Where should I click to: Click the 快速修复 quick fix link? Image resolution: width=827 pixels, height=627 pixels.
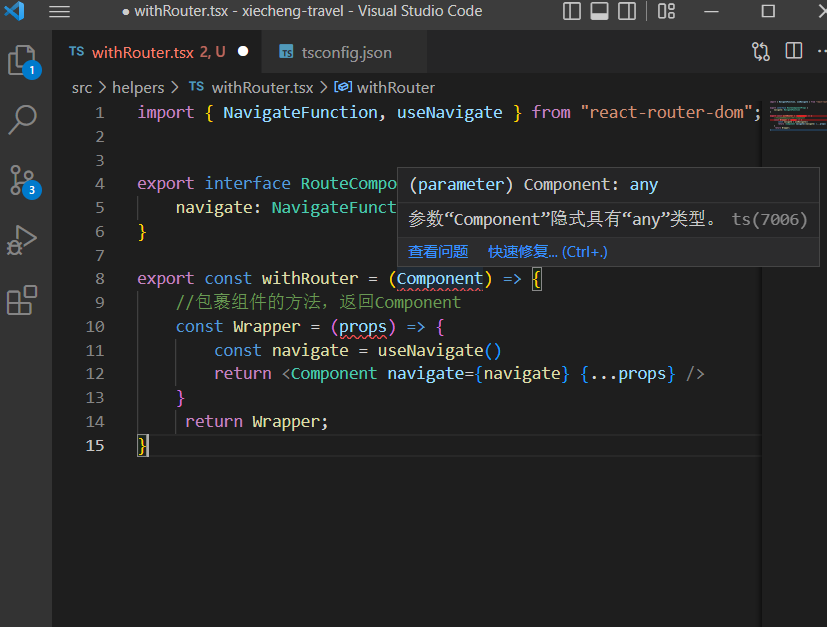547,252
